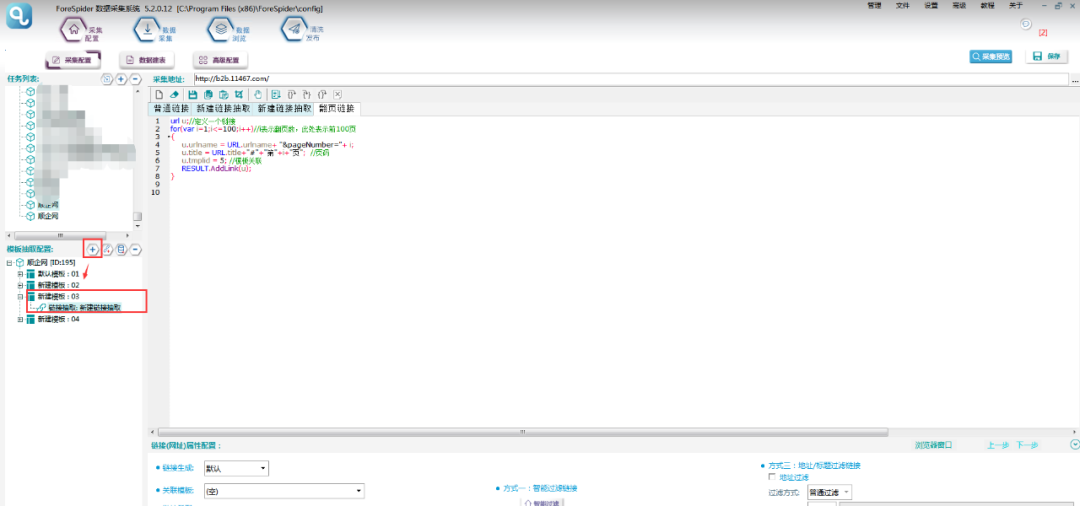Click the paste icon in script toolbar
Viewport: 1080px width, 506px height.
tap(223, 94)
